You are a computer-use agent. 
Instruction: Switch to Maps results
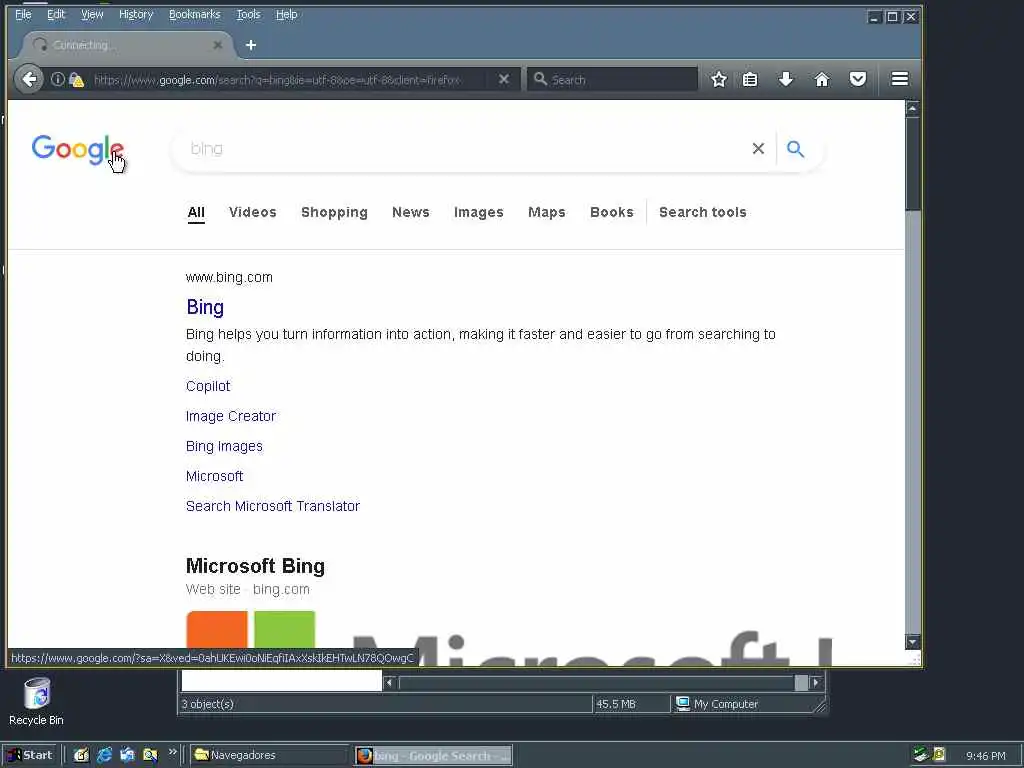coord(547,212)
